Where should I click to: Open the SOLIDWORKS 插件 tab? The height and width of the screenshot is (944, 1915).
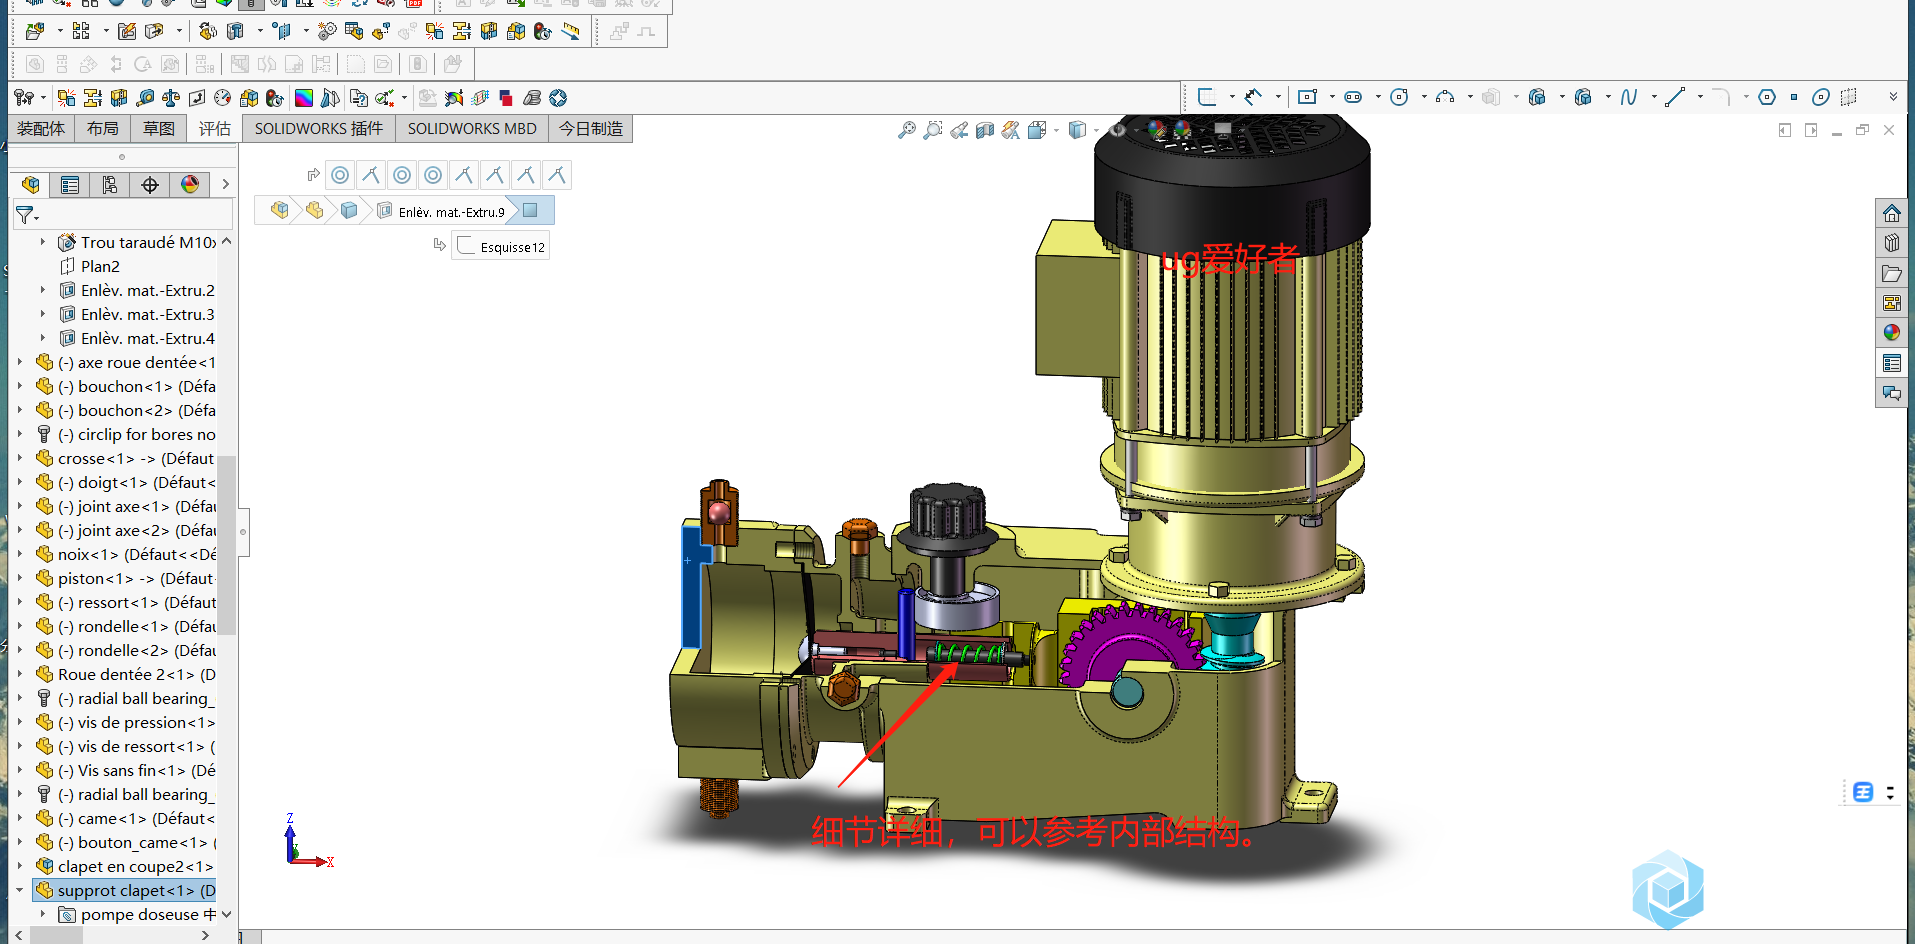(x=318, y=128)
